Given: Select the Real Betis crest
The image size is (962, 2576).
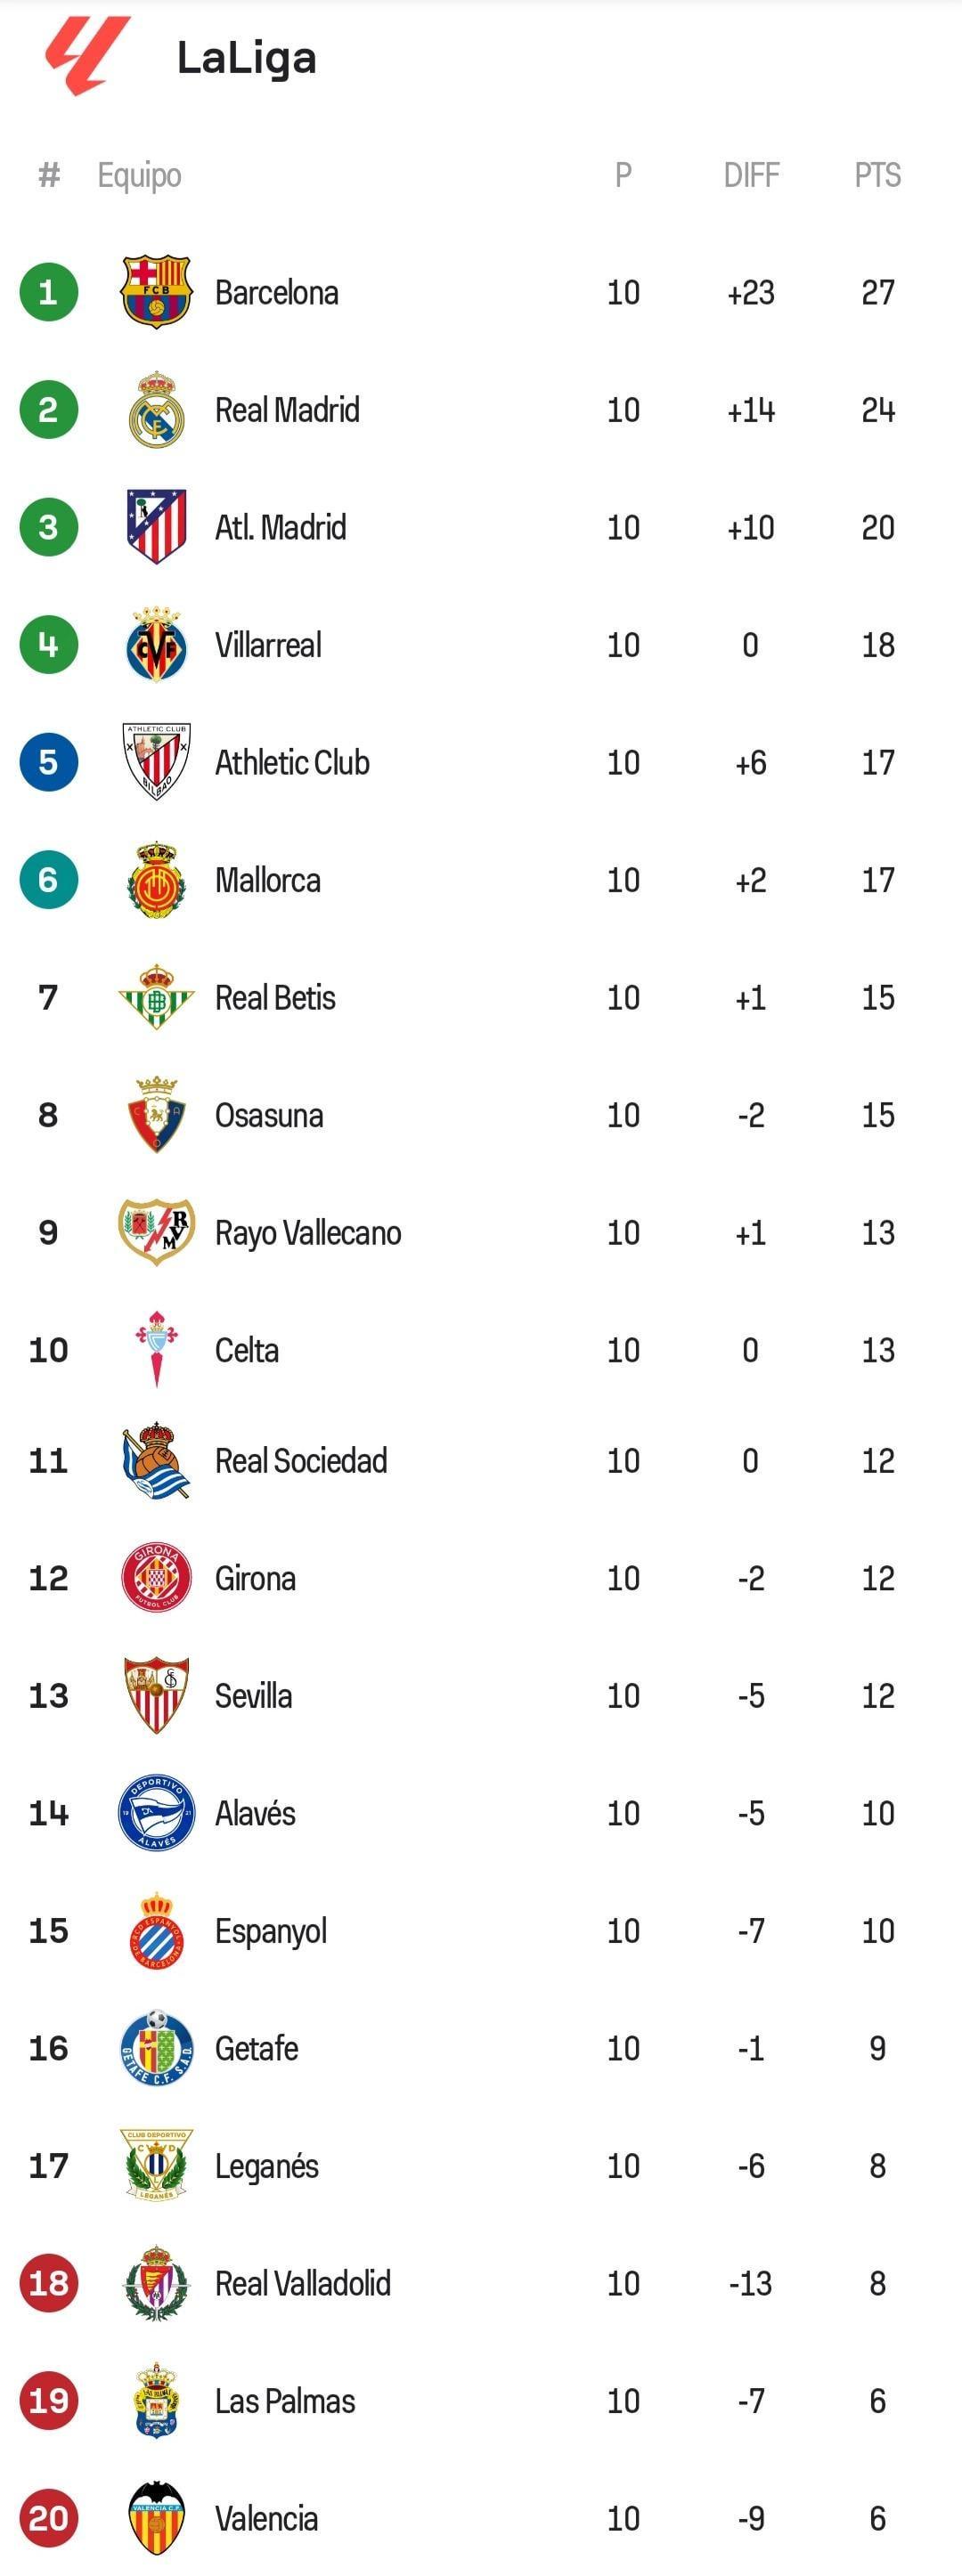Looking at the screenshot, I should pyautogui.click(x=156, y=997).
